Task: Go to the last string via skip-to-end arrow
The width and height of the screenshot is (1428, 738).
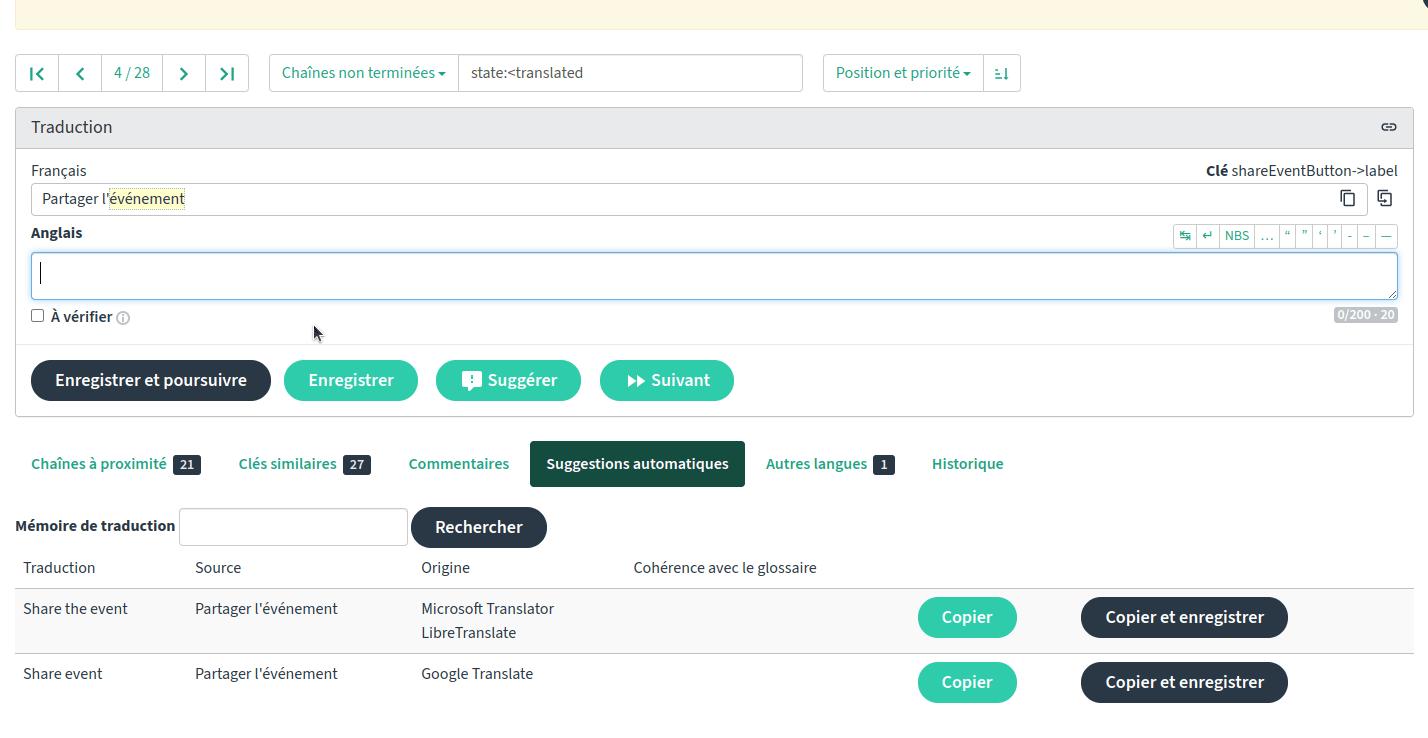Action: click(x=227, y=73)
